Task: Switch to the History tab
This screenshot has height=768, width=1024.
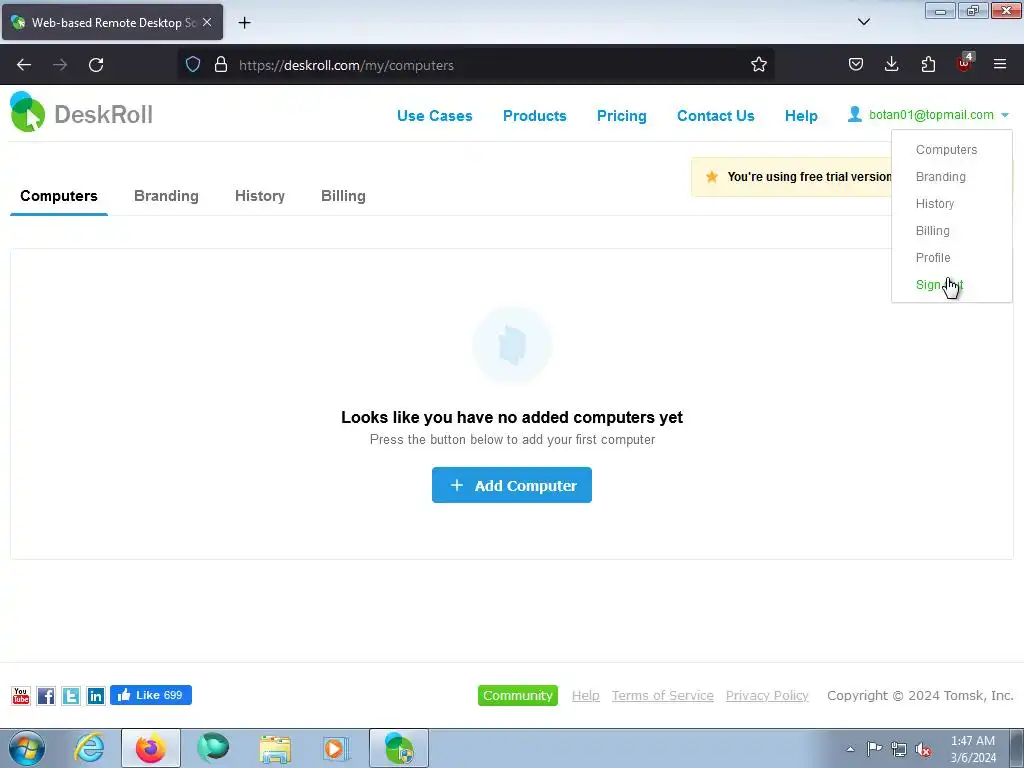Action: [260, 196]
